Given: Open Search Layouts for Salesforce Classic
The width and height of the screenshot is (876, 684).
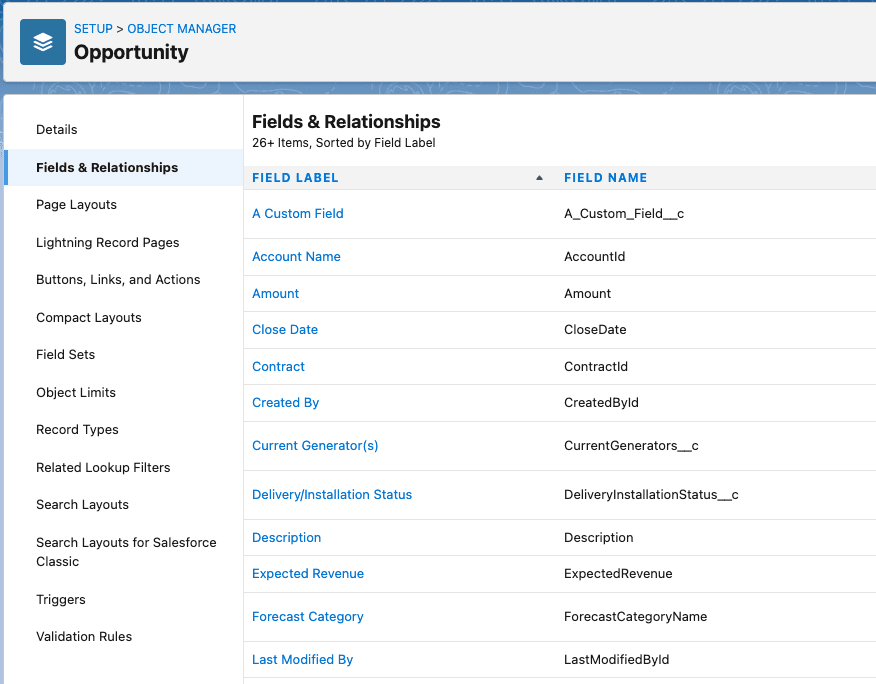Looking at the screenshot, I should pos(126,551).
